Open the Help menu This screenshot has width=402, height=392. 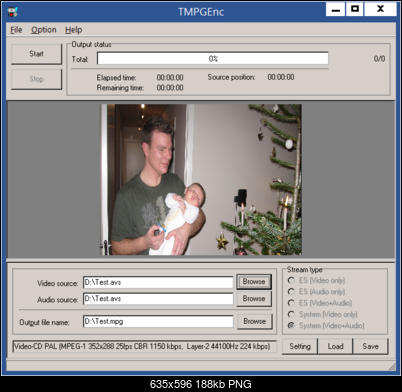[x=73, y=30]
